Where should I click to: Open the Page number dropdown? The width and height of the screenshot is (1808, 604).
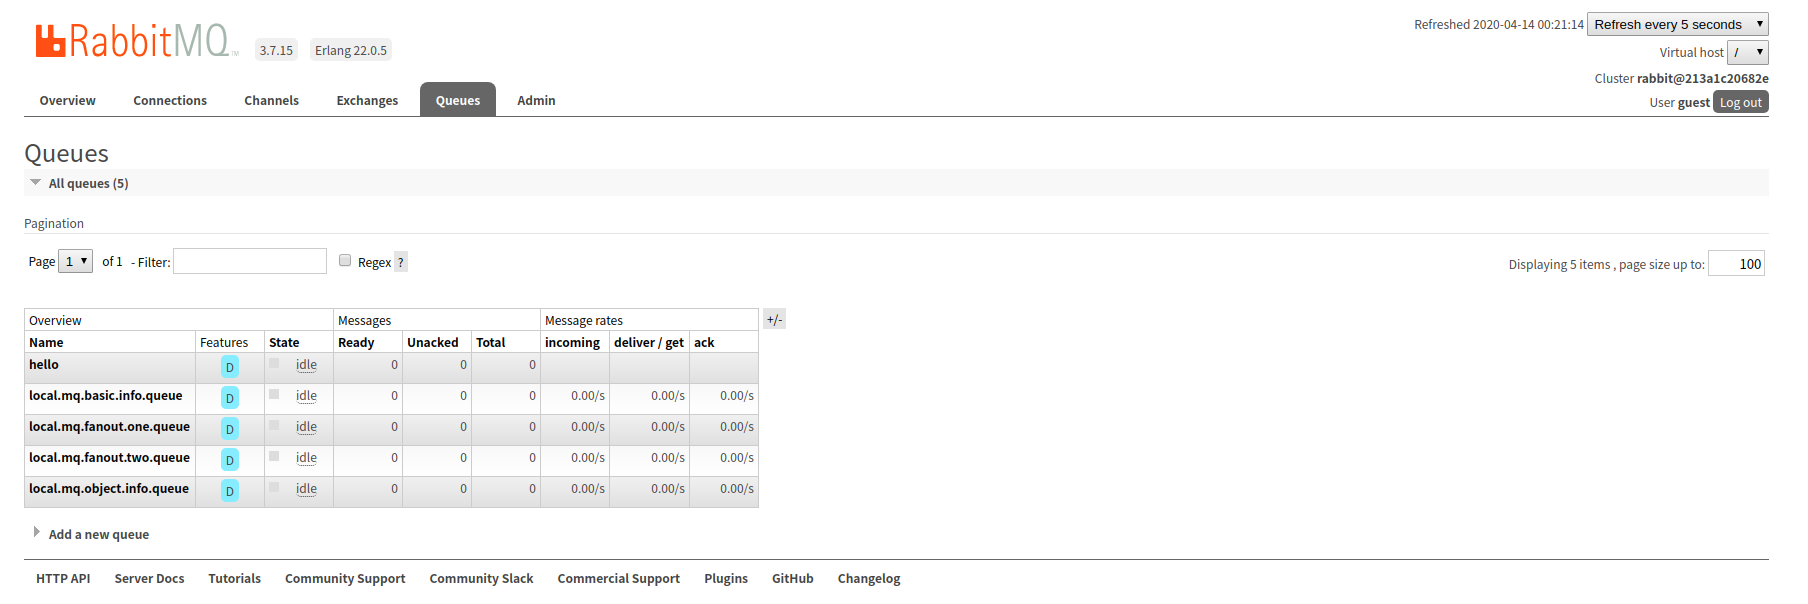tap(76, 261)
